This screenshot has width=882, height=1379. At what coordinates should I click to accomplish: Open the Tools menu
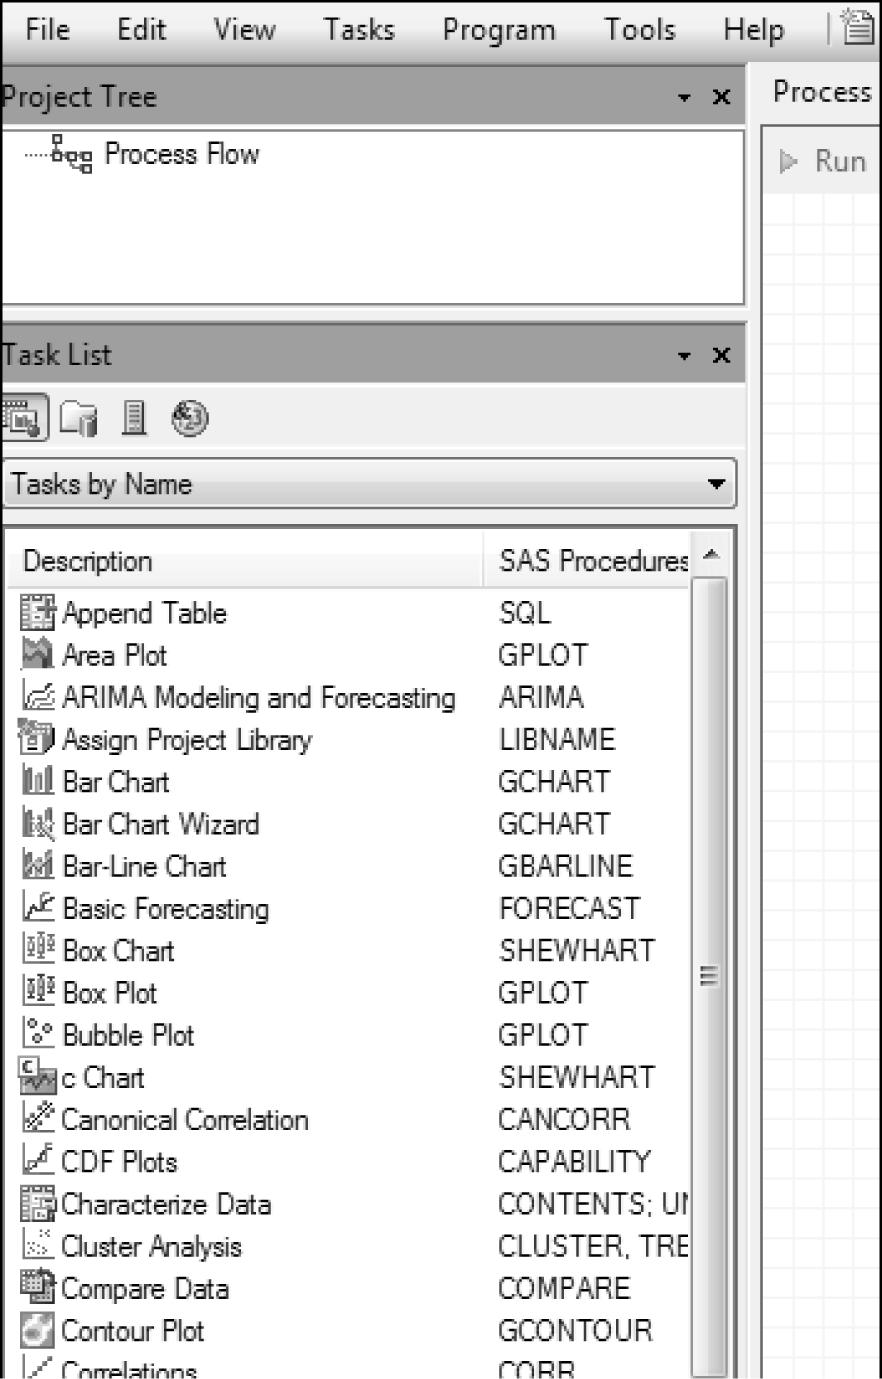(639, 30)
